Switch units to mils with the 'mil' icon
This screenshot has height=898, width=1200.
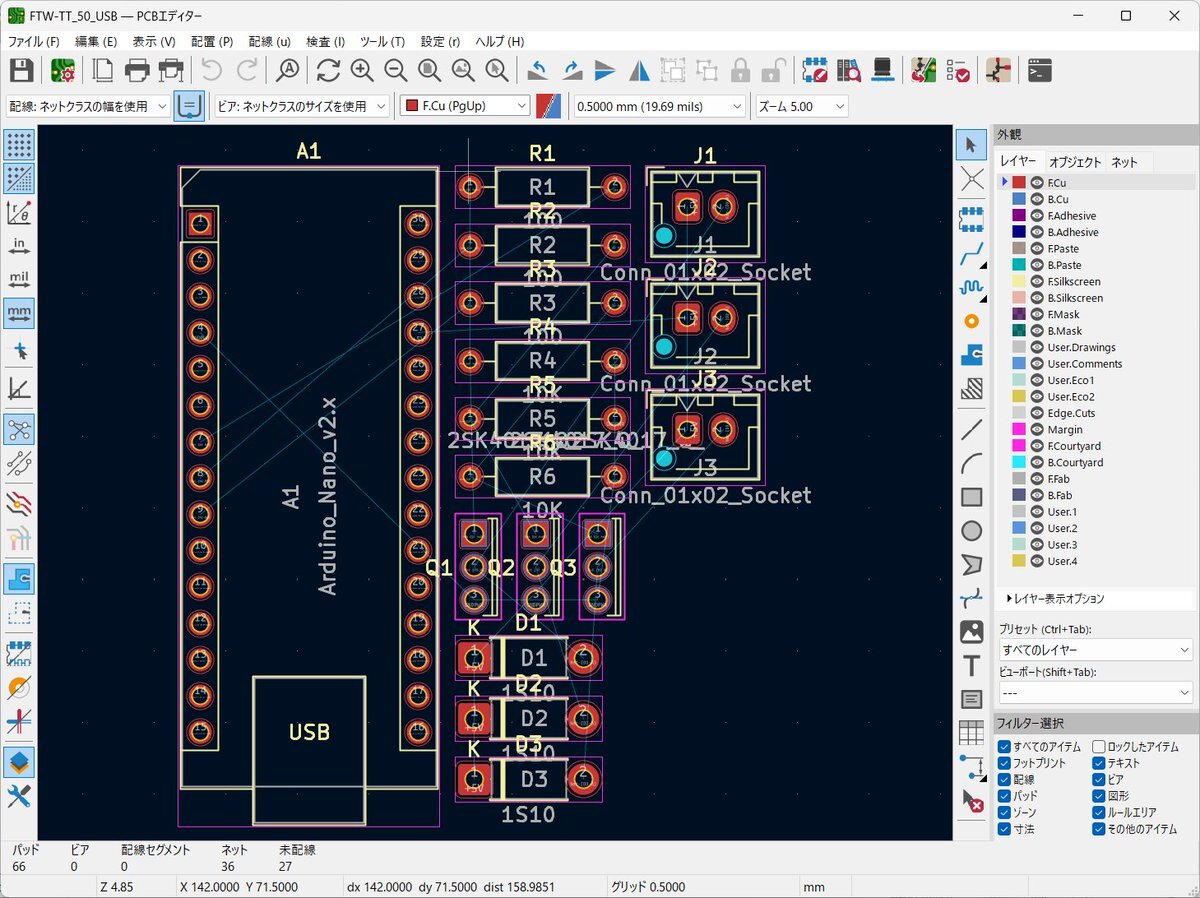click(x=19, y=279)
